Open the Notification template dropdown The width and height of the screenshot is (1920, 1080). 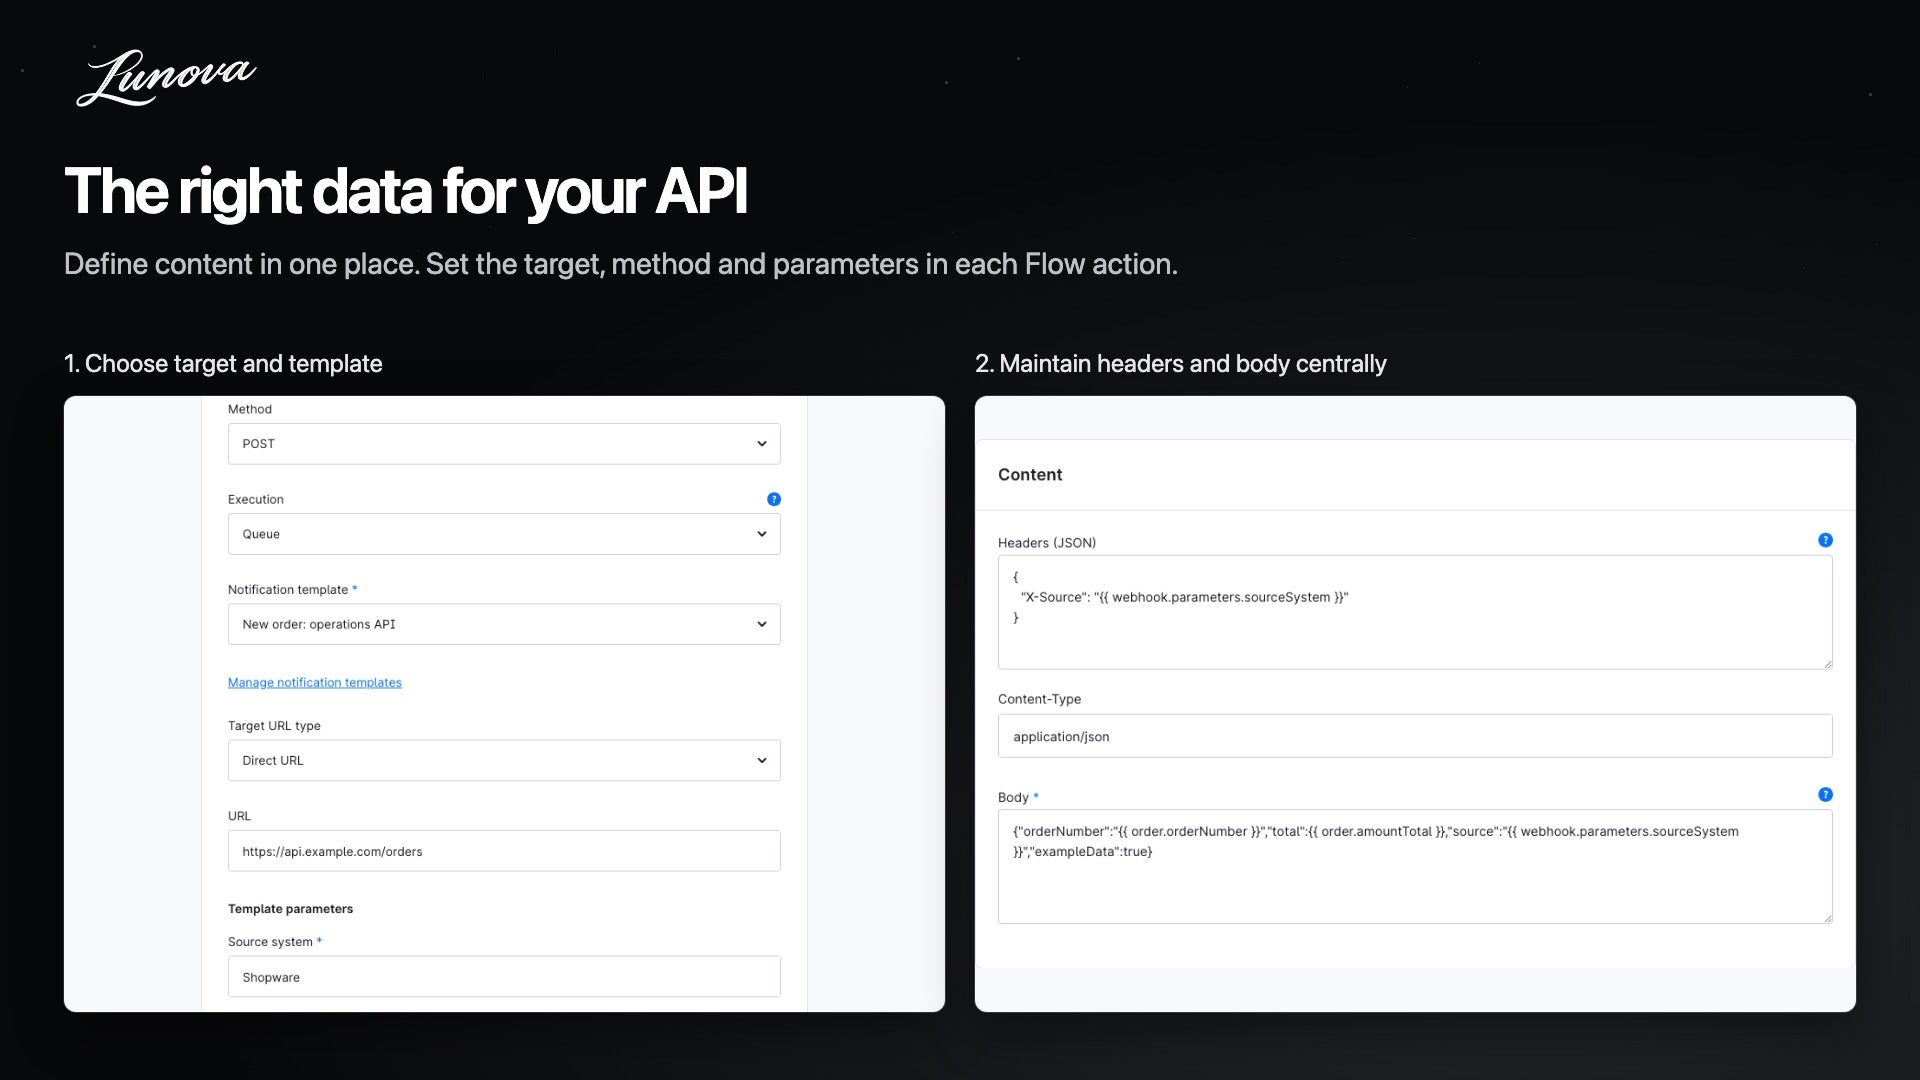pyautogui.click(x=504, y=624)
